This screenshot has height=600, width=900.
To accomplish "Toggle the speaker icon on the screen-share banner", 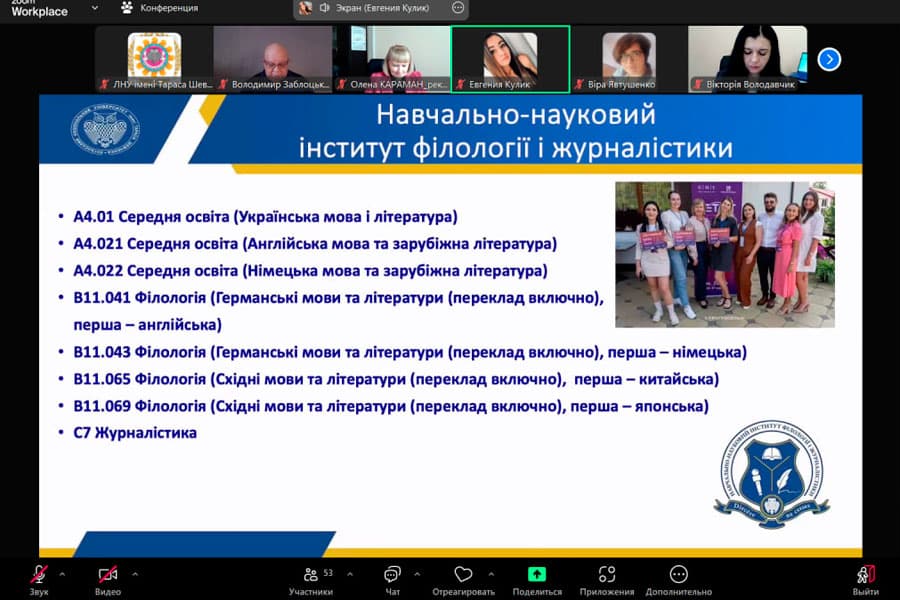I will click(325, 8).
